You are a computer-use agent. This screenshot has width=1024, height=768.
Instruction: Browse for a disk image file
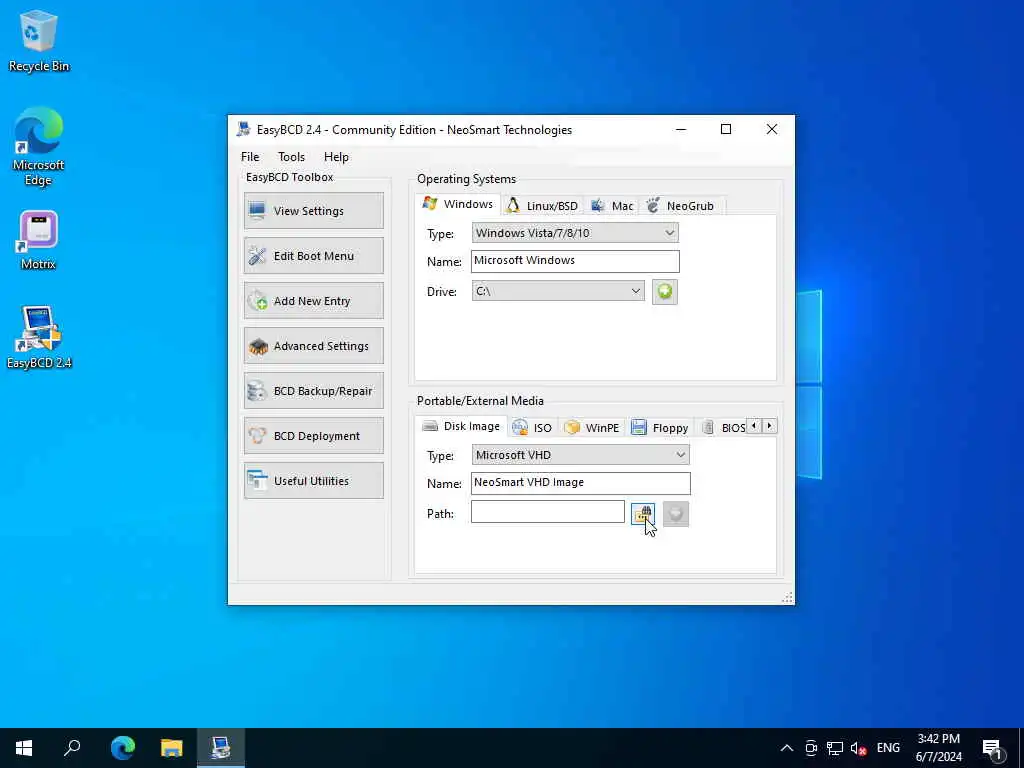coord(643,514)
